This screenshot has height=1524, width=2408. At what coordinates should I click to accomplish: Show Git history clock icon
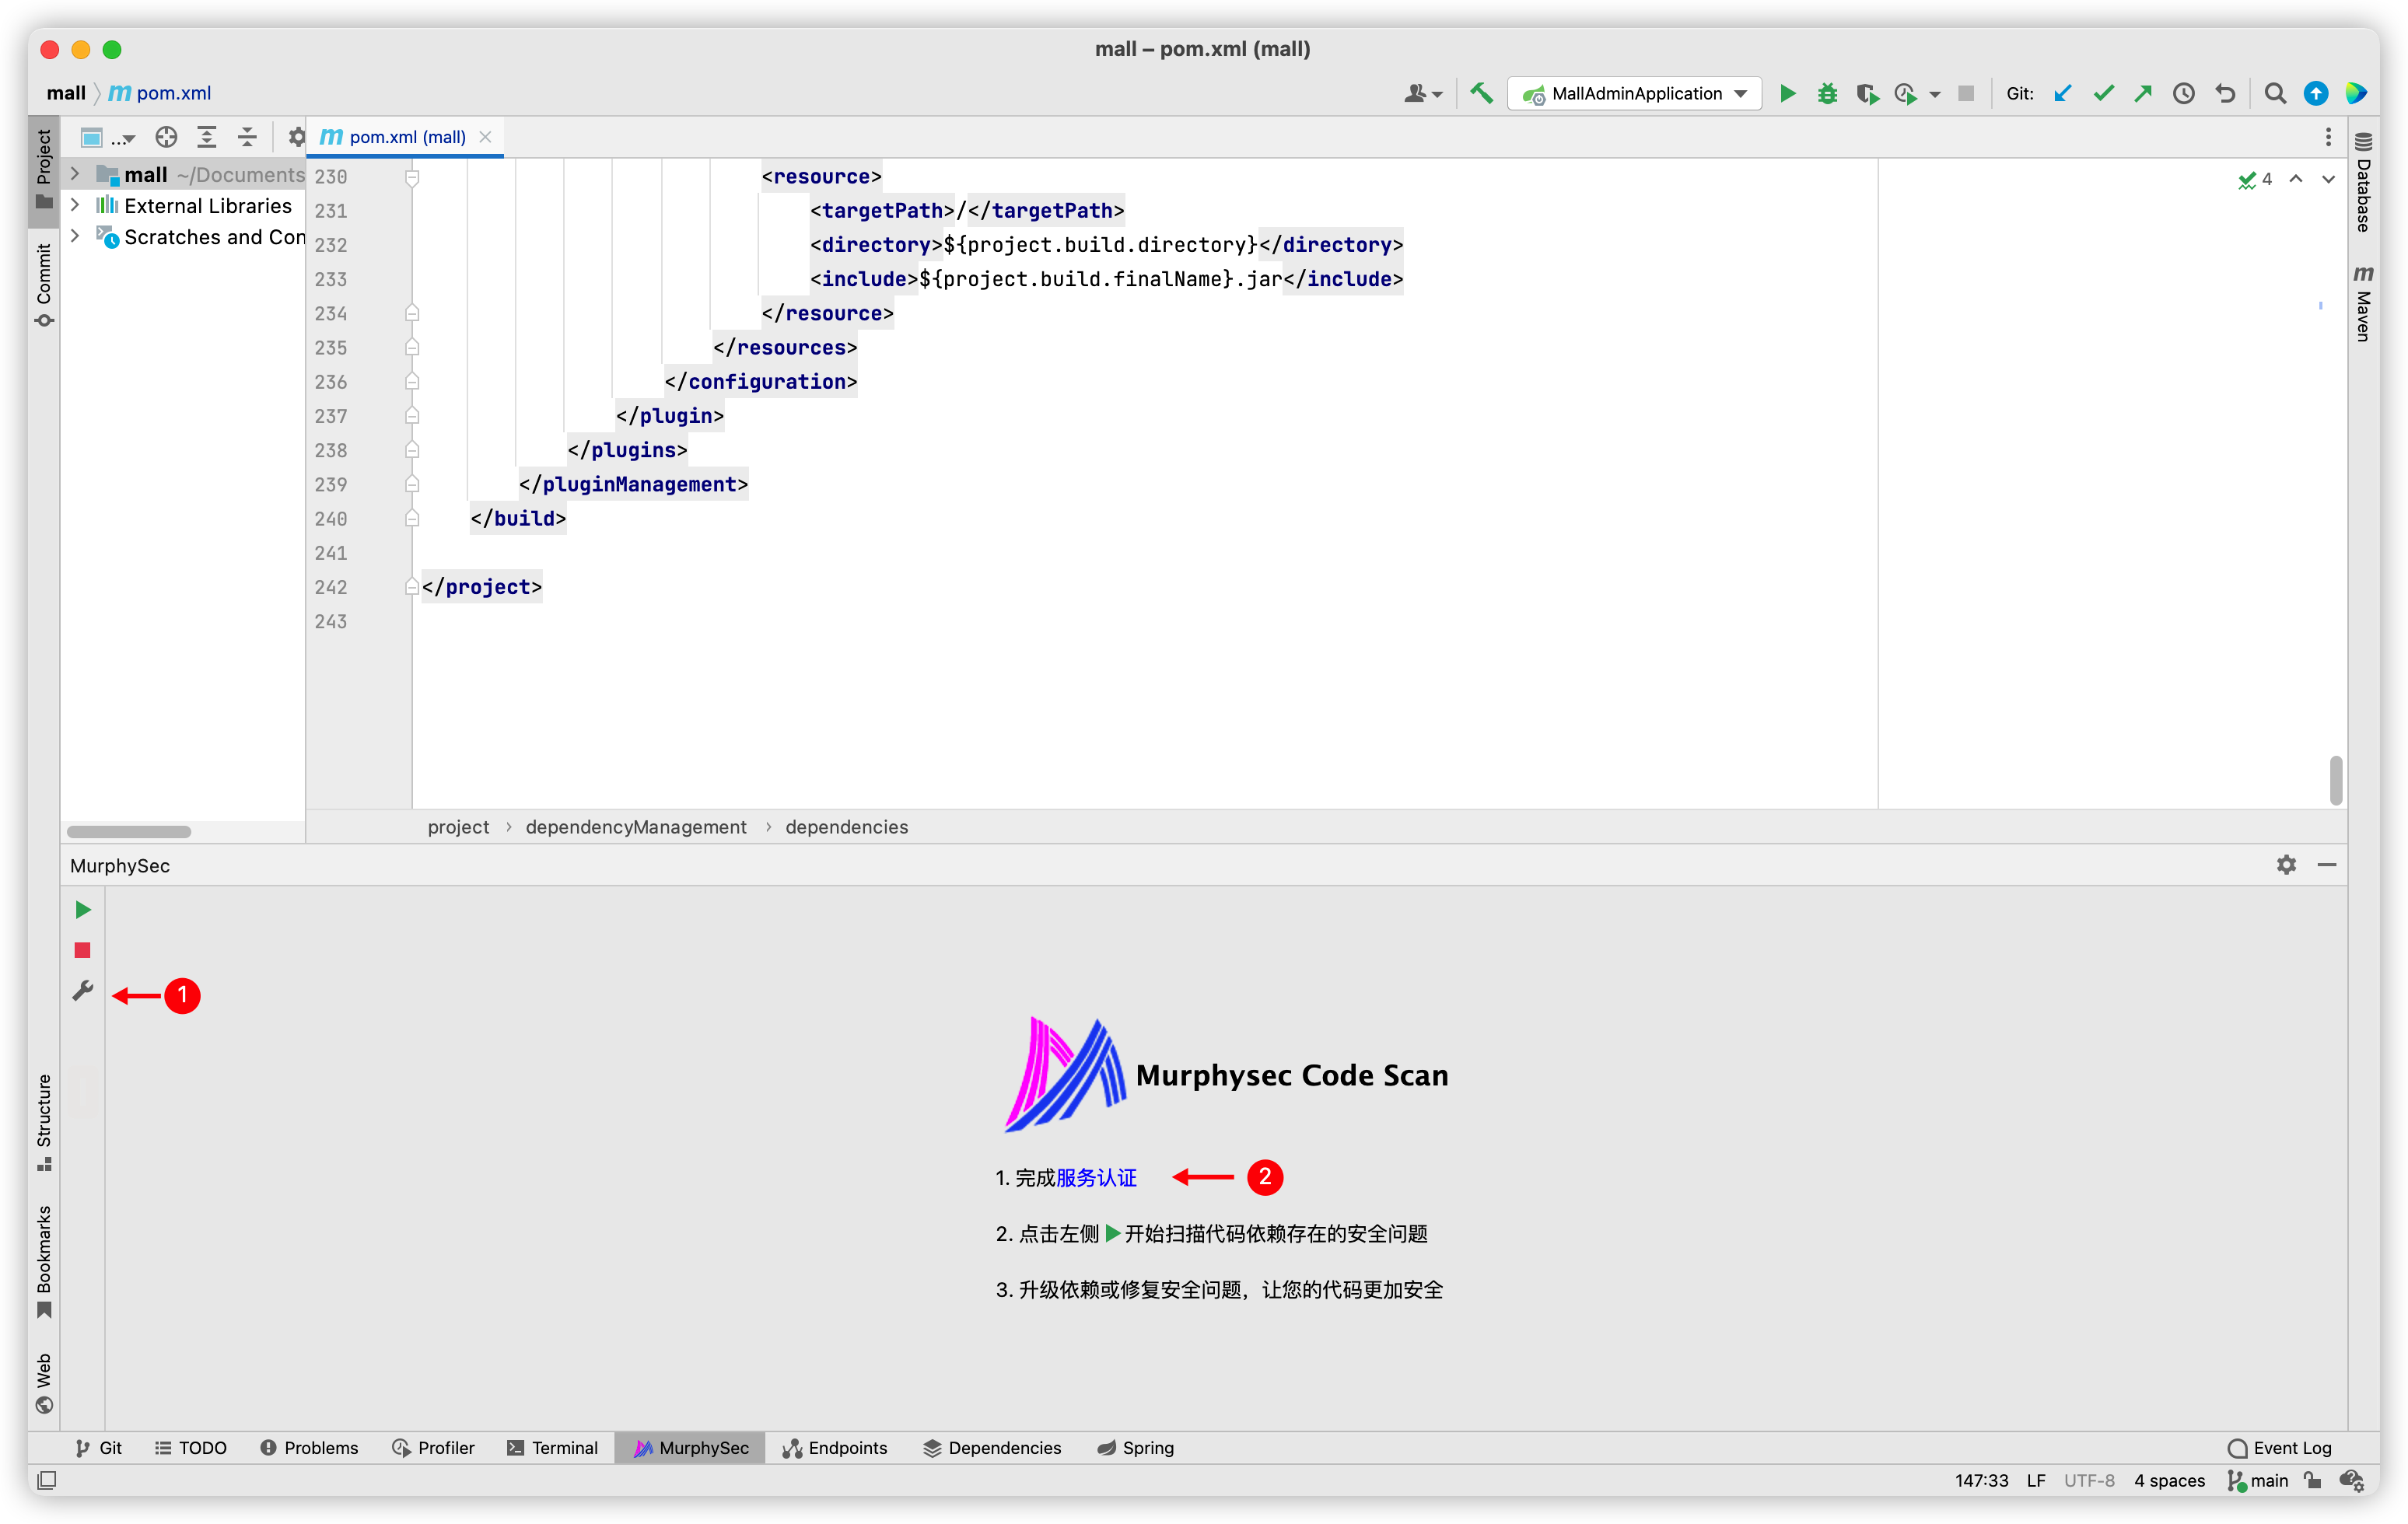pos(2184,93)
